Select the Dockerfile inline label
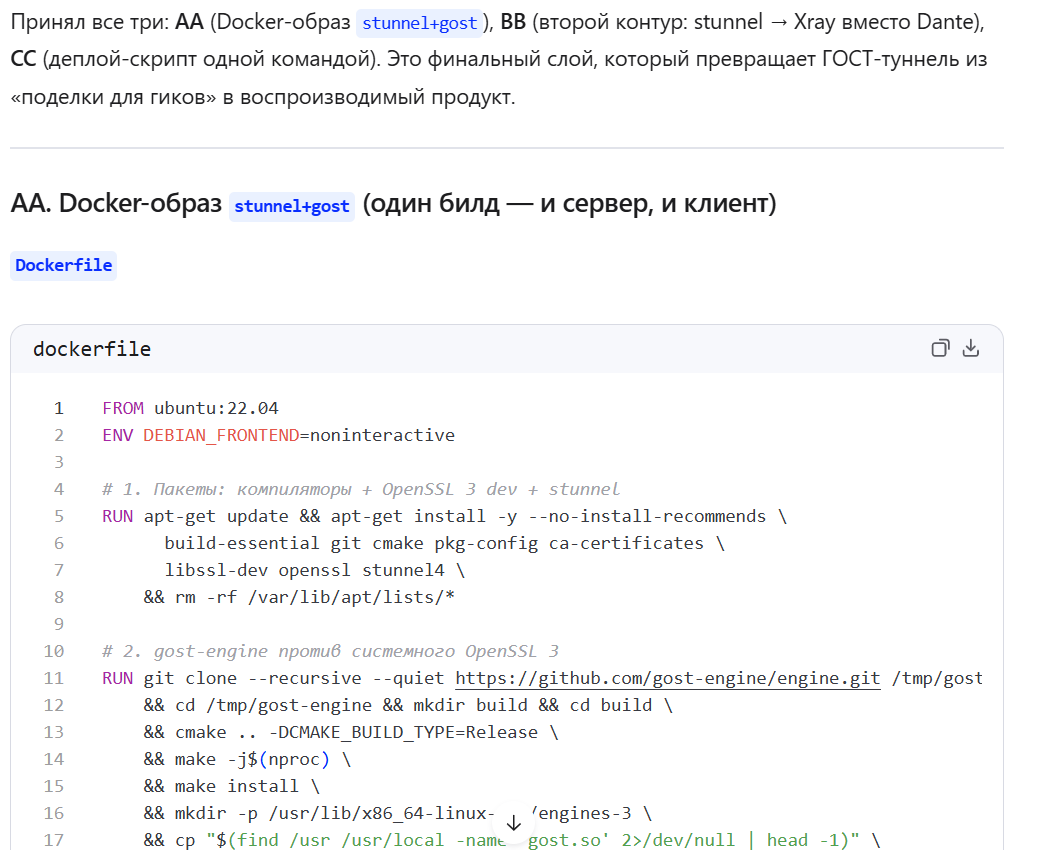 pyautogui.click(x=63, y=266)
